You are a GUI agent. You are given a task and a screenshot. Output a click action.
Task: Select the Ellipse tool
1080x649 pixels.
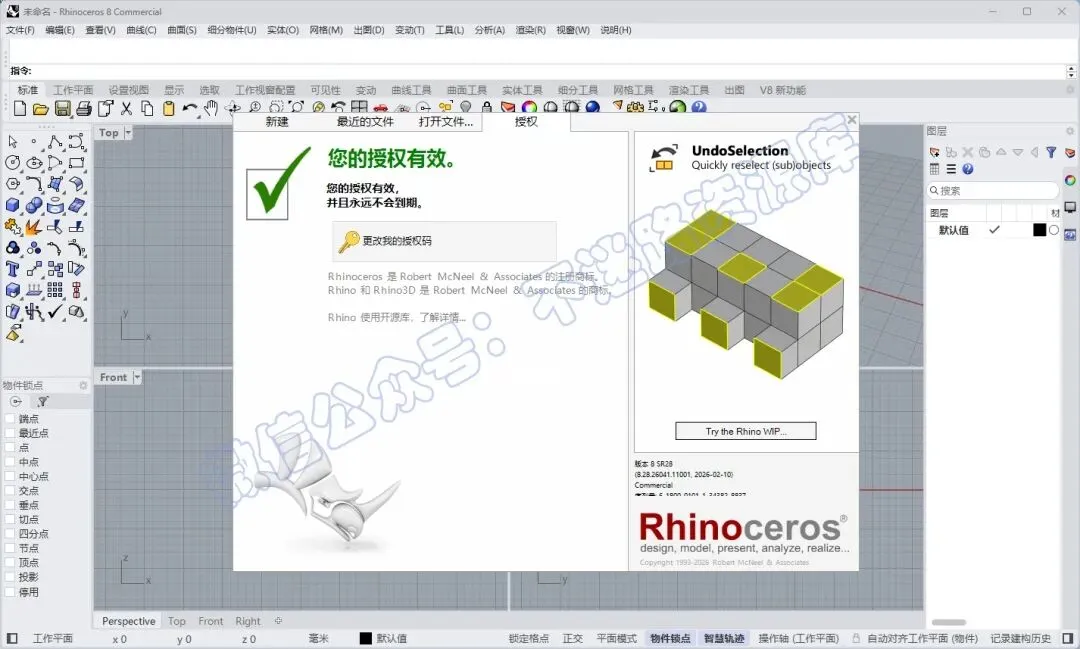34,163
